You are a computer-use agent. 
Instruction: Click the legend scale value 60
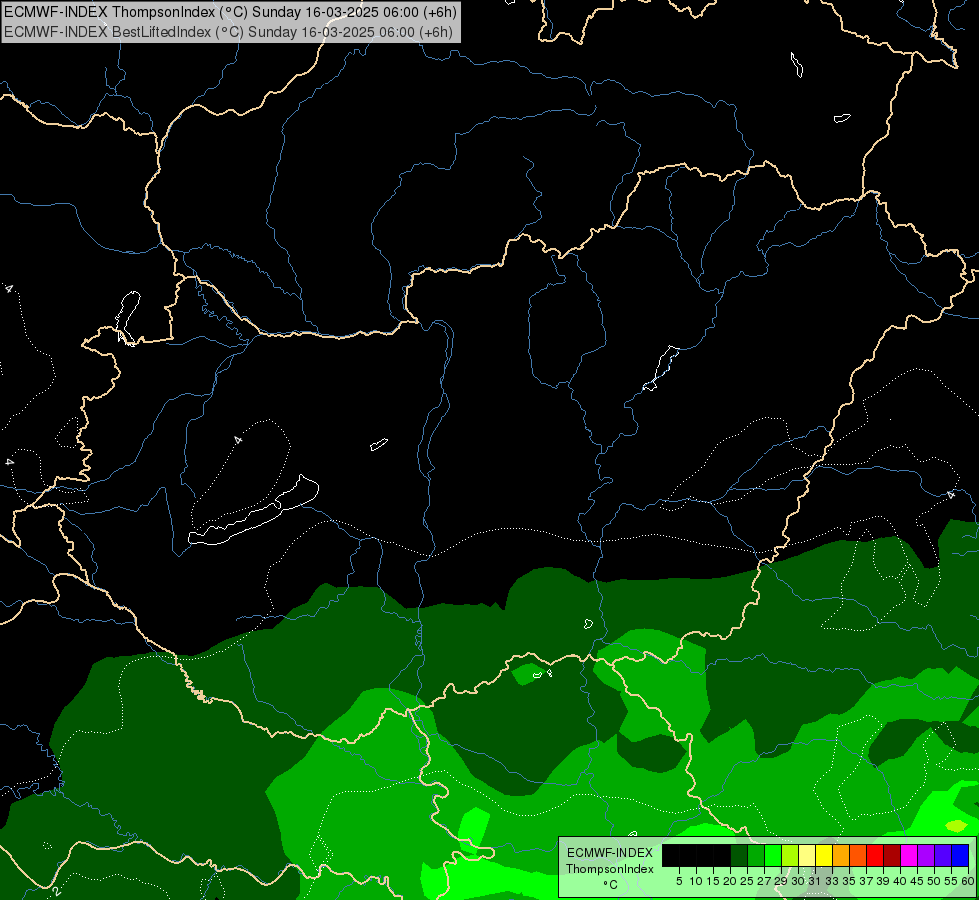click(x=968, y=881)
